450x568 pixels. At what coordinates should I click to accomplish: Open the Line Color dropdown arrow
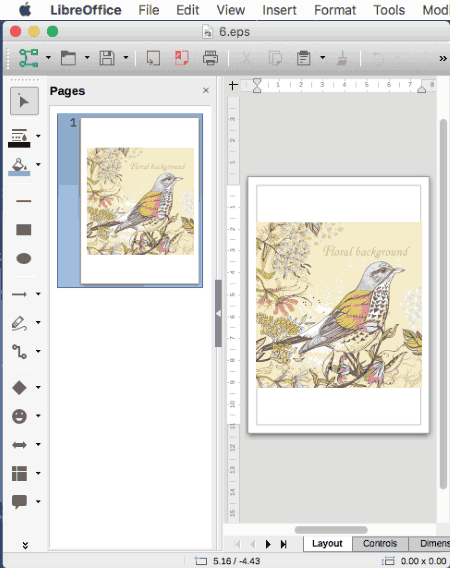point(38,136)
